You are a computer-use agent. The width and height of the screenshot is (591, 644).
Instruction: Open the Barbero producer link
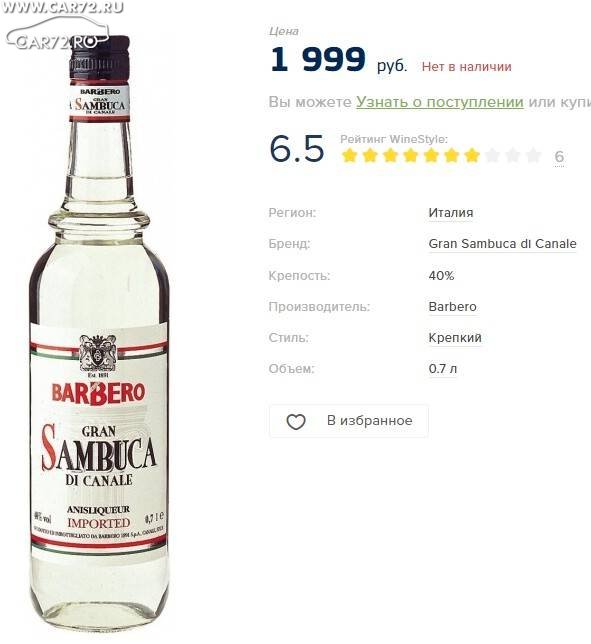452,307
